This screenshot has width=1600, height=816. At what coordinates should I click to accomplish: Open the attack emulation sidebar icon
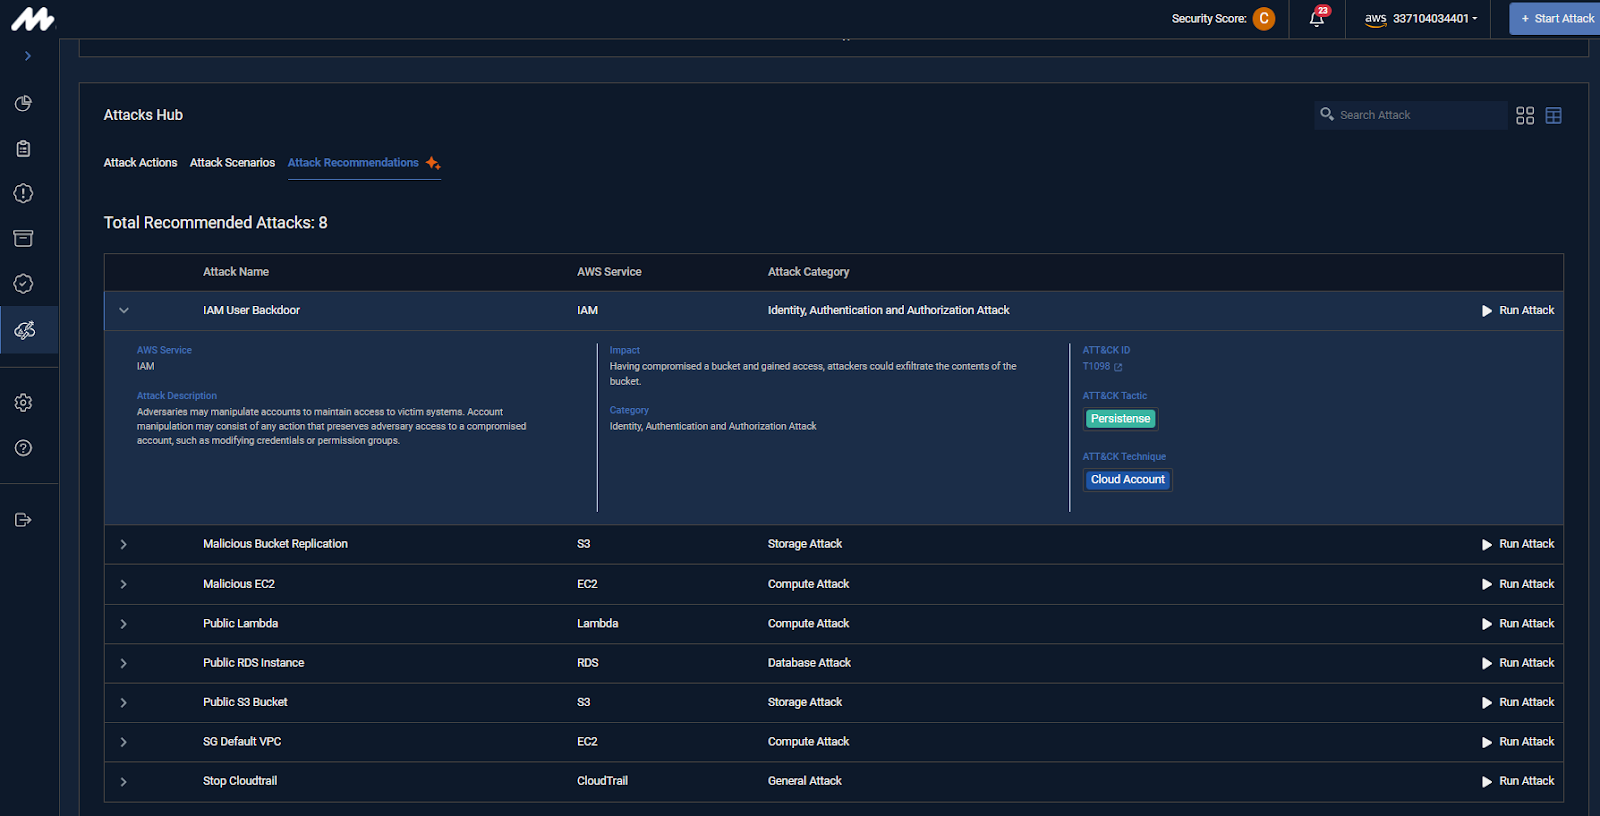[x=25, y=330]
